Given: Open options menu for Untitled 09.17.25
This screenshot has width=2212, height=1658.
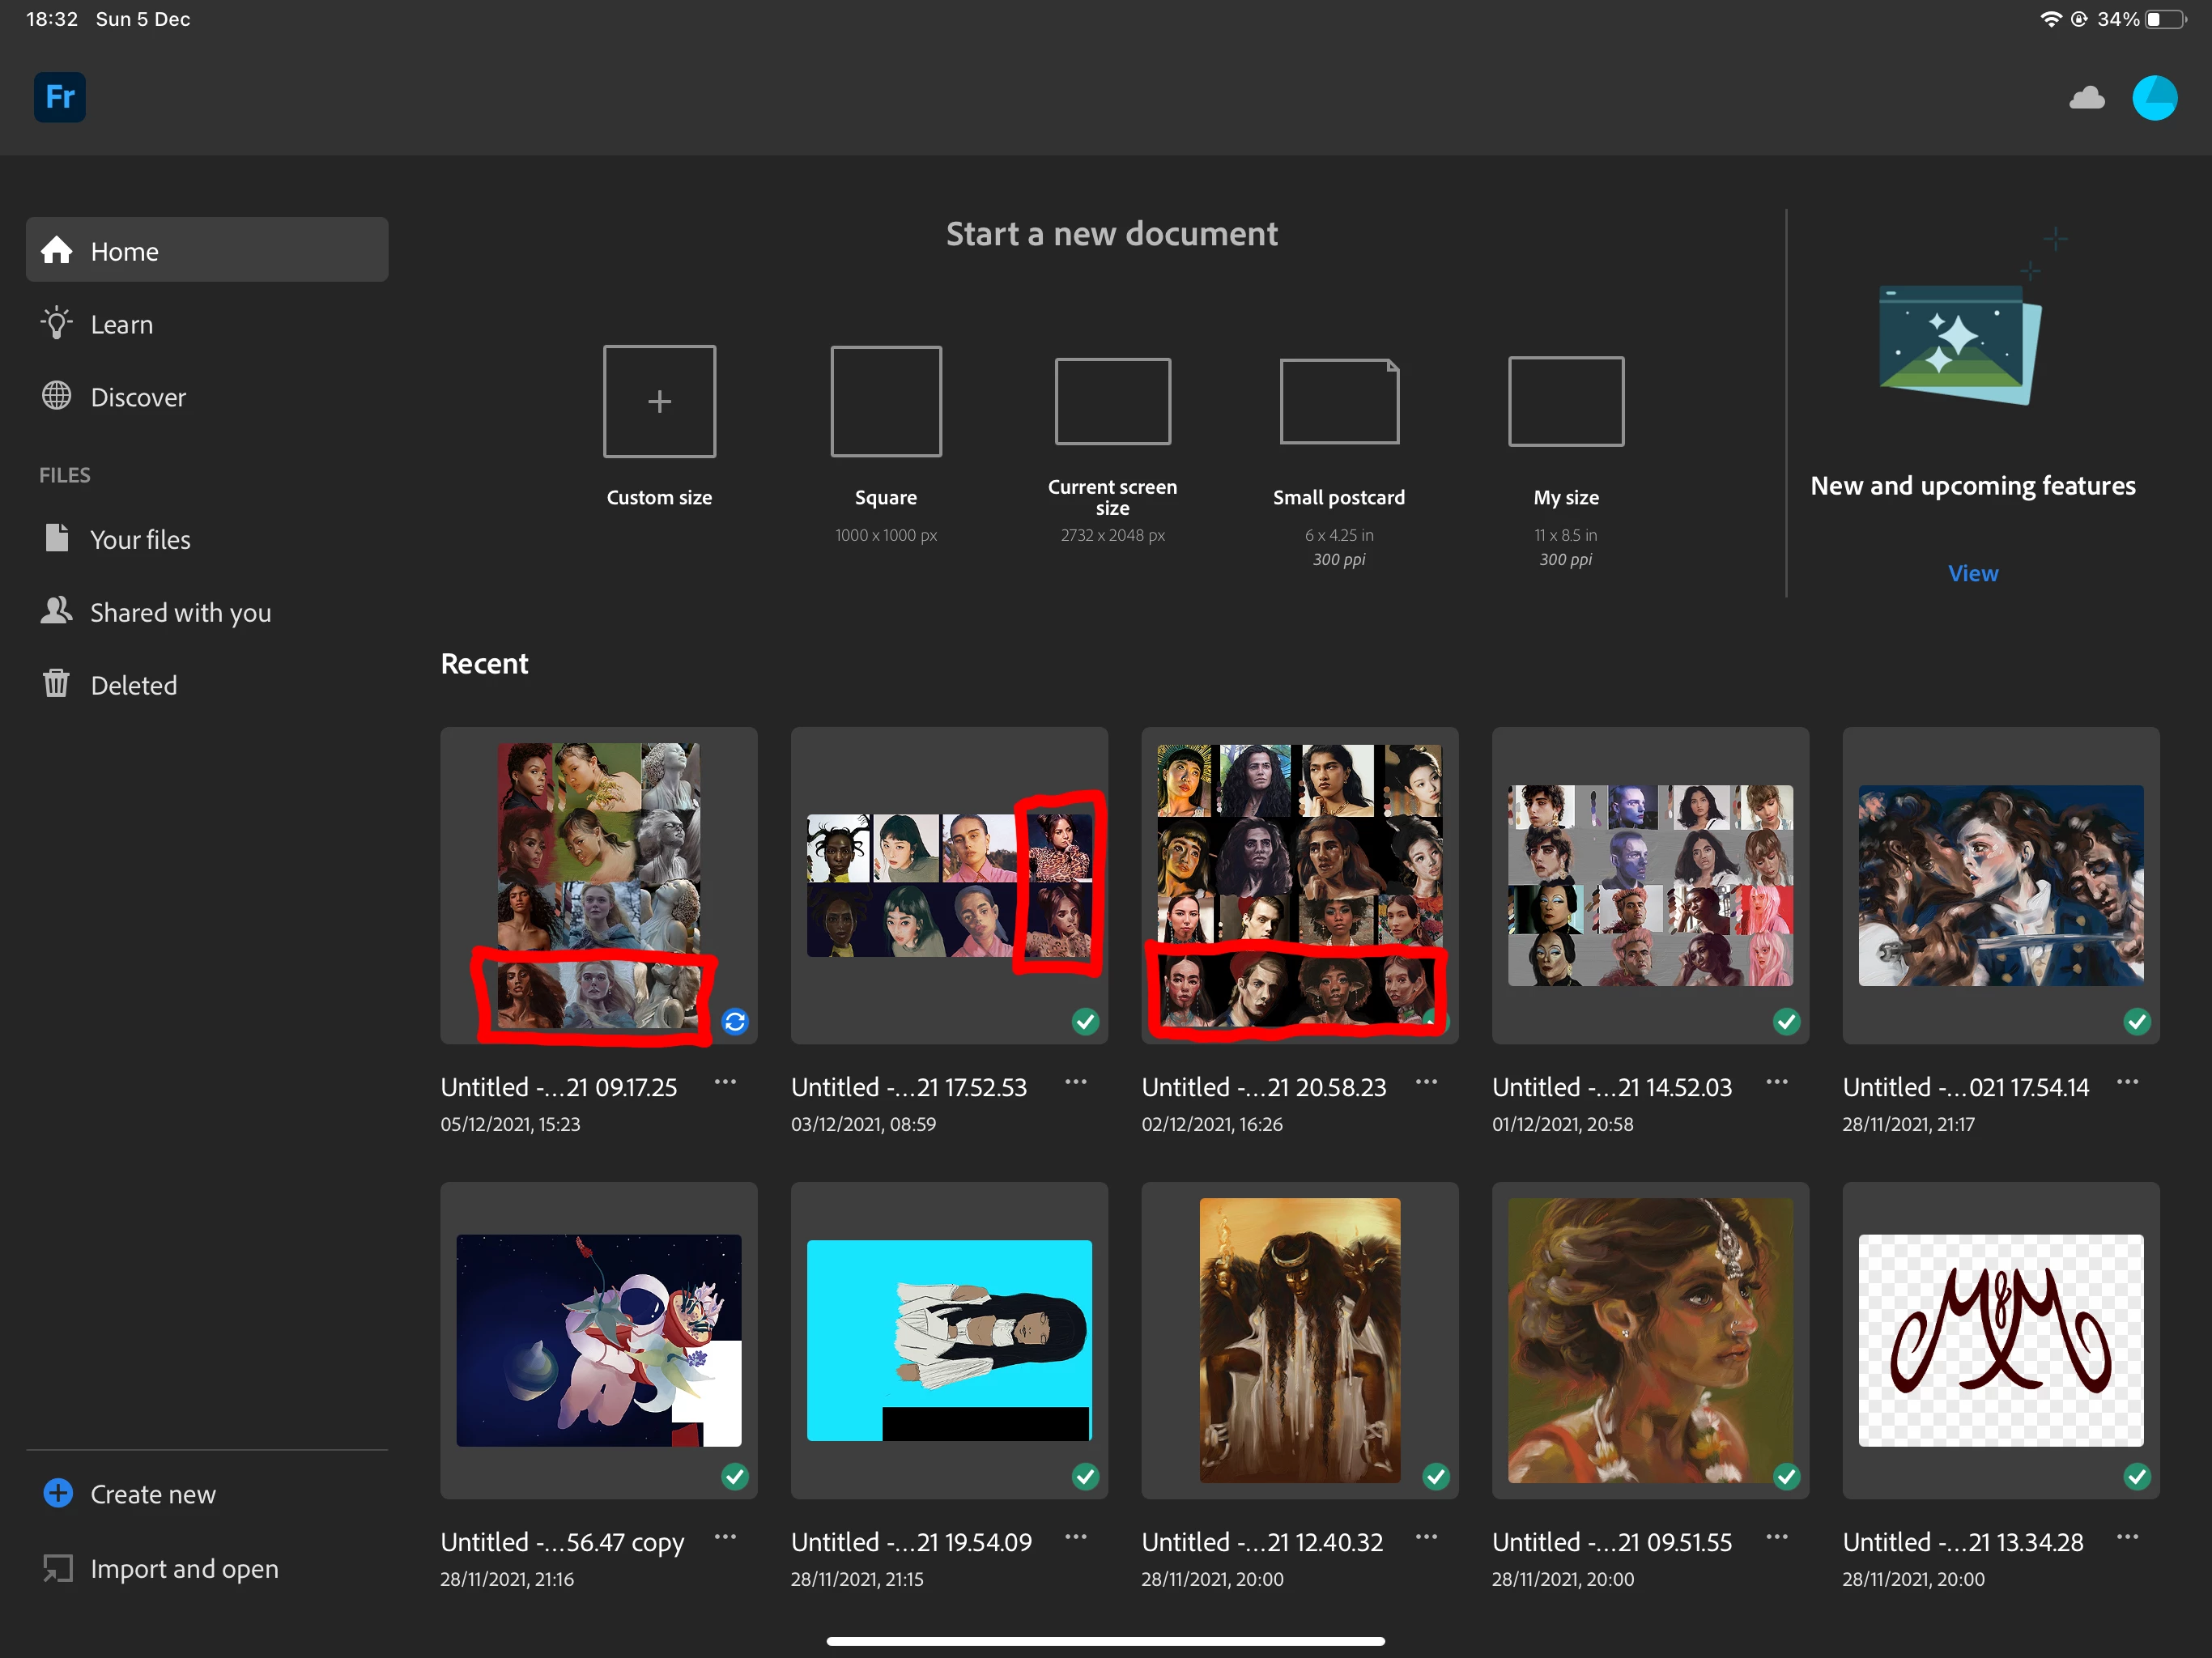Looking at the screenshot, I should (725, 1082).
